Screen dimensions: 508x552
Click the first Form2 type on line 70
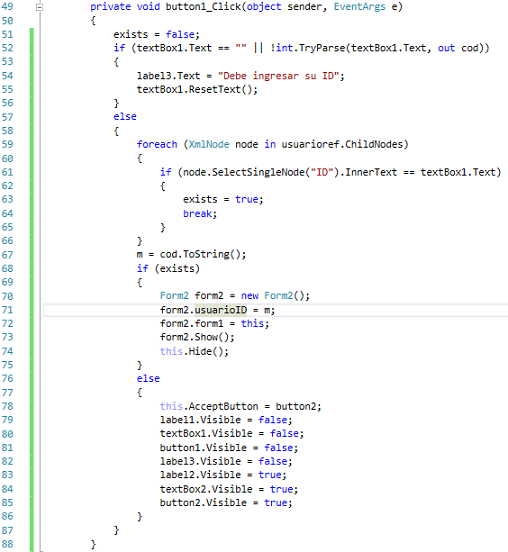pyautogui.click(x=174, y=295)
